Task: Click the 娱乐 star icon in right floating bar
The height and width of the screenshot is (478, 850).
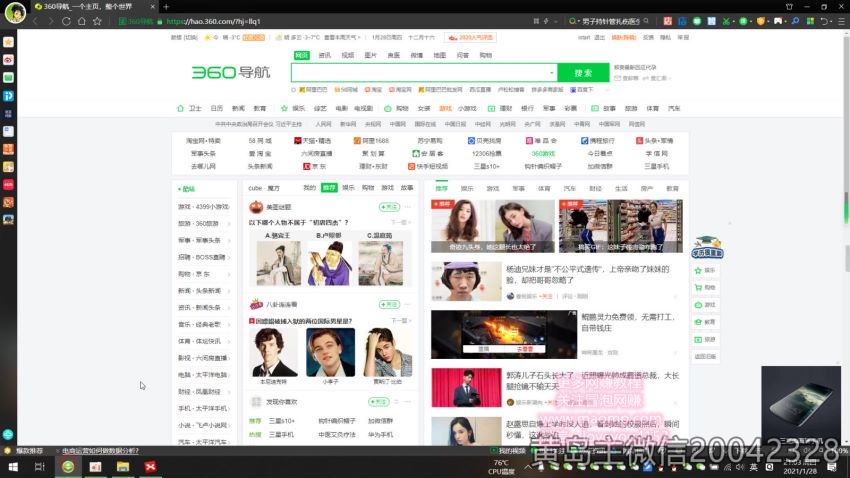Action: pos(698,270)
